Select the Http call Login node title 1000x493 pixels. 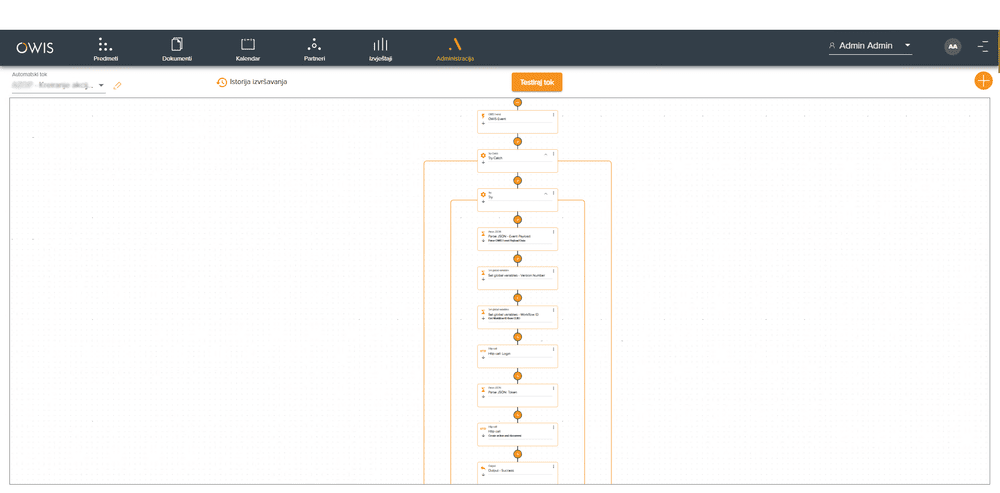(499, 353)
